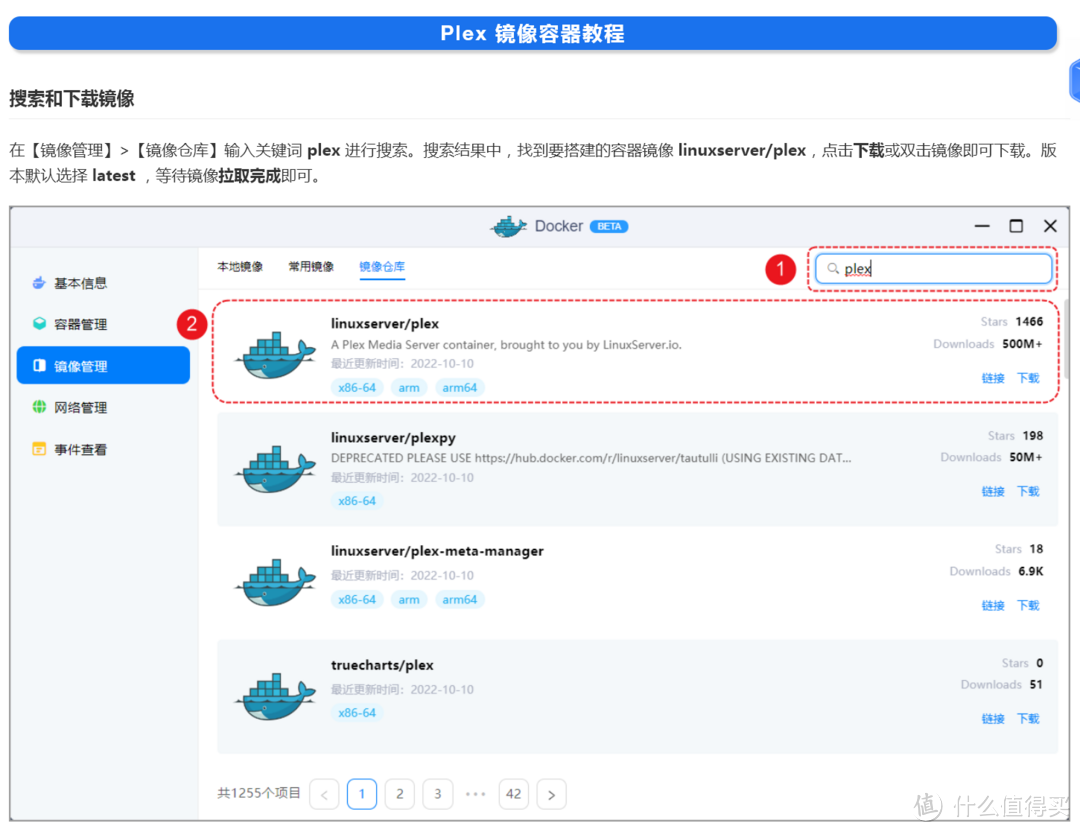Click arm tag under linuxserver/plex
Image resolution: width=1080 pixels, height=832 pixels.
409,388
